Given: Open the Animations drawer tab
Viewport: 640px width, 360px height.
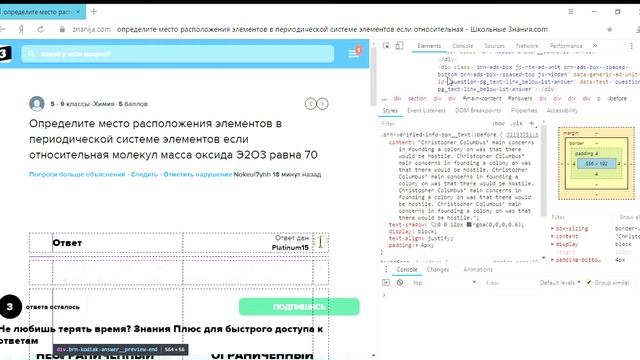Looking at the screenshot, I should (478, 269).
